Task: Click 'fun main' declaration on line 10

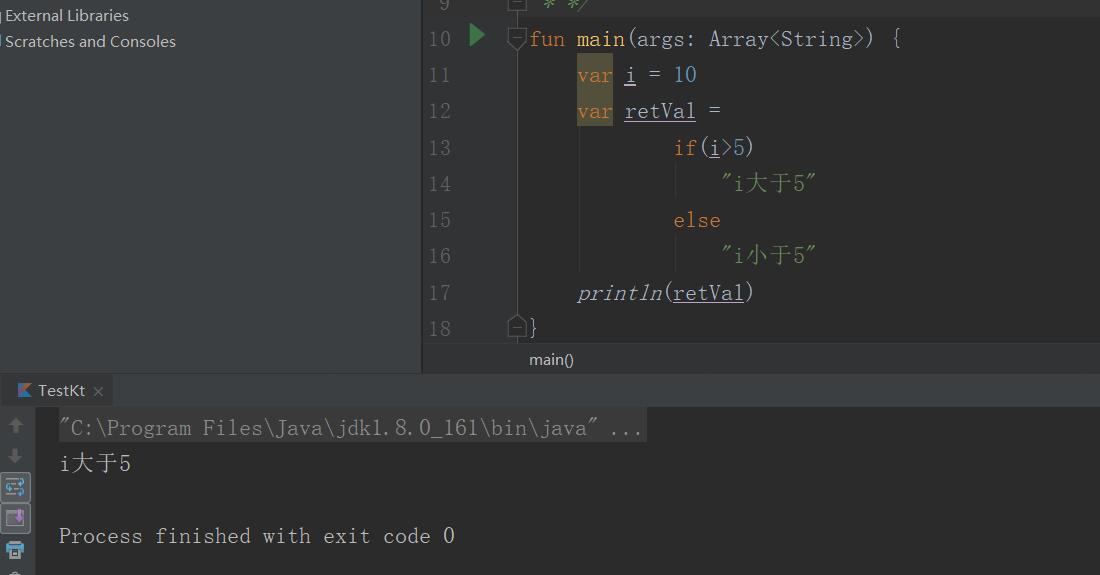Action: point(577,39)
